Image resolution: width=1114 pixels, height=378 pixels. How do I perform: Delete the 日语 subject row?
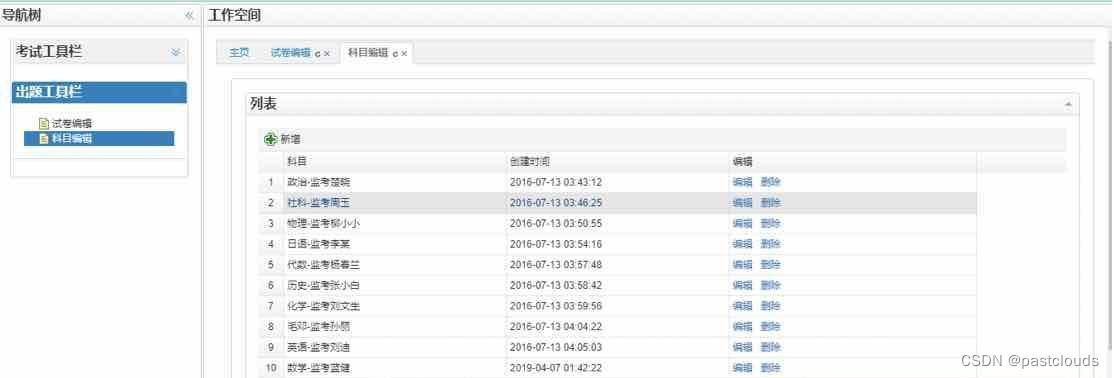pyautogui.click(x=770, y=244)
